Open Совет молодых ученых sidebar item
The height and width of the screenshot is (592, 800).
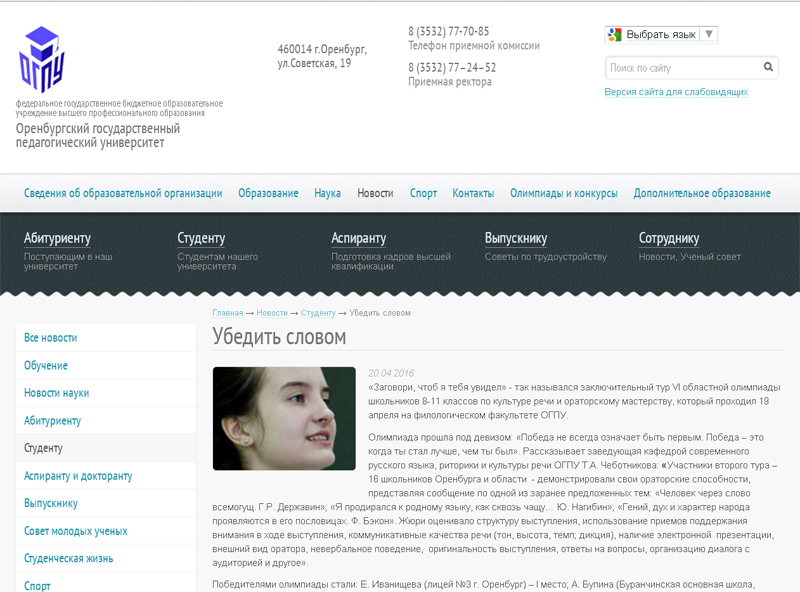[x=106, y=531]
